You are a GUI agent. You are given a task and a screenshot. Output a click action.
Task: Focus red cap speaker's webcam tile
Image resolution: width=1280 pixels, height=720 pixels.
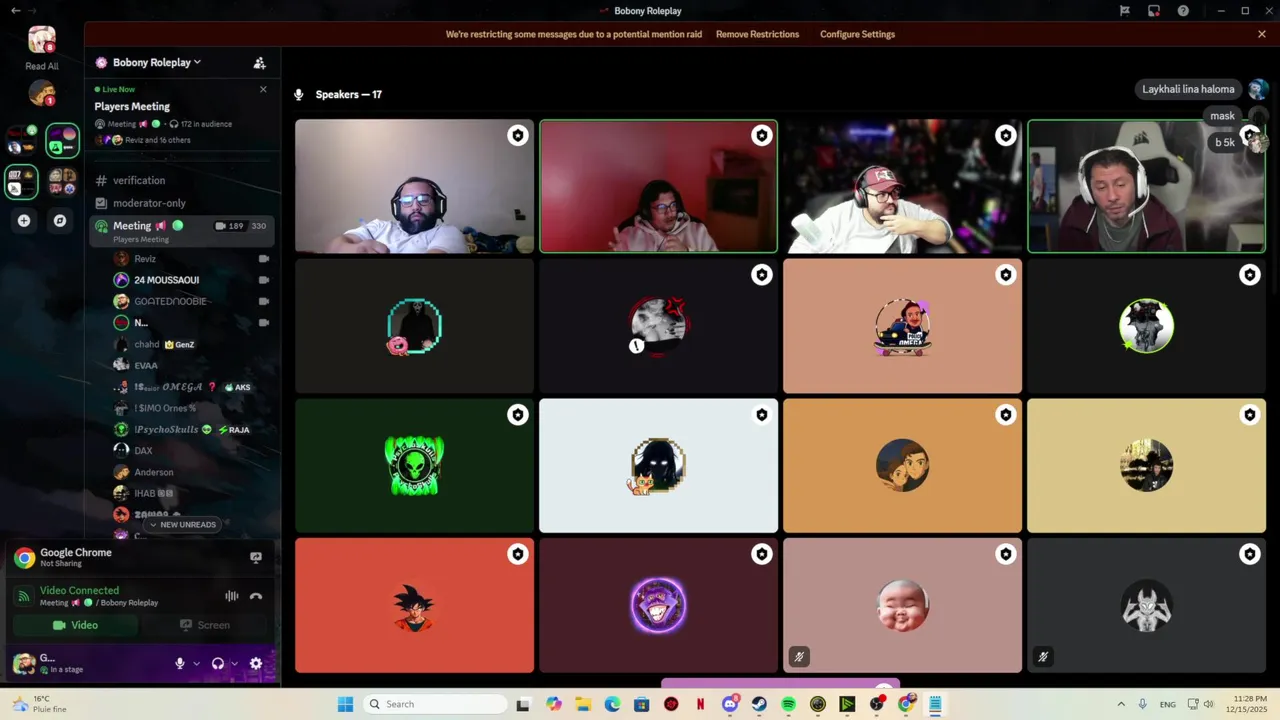(x=902, y=186)
